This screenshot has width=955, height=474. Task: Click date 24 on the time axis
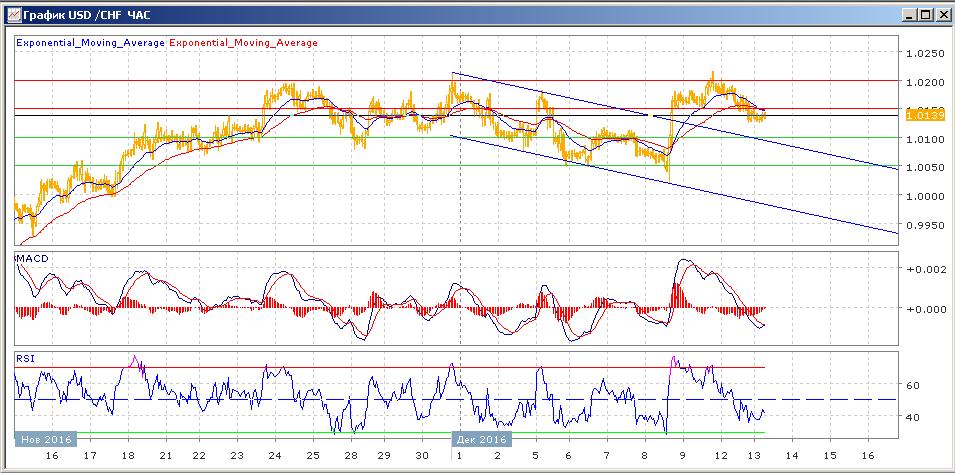[x=274, y=455]
